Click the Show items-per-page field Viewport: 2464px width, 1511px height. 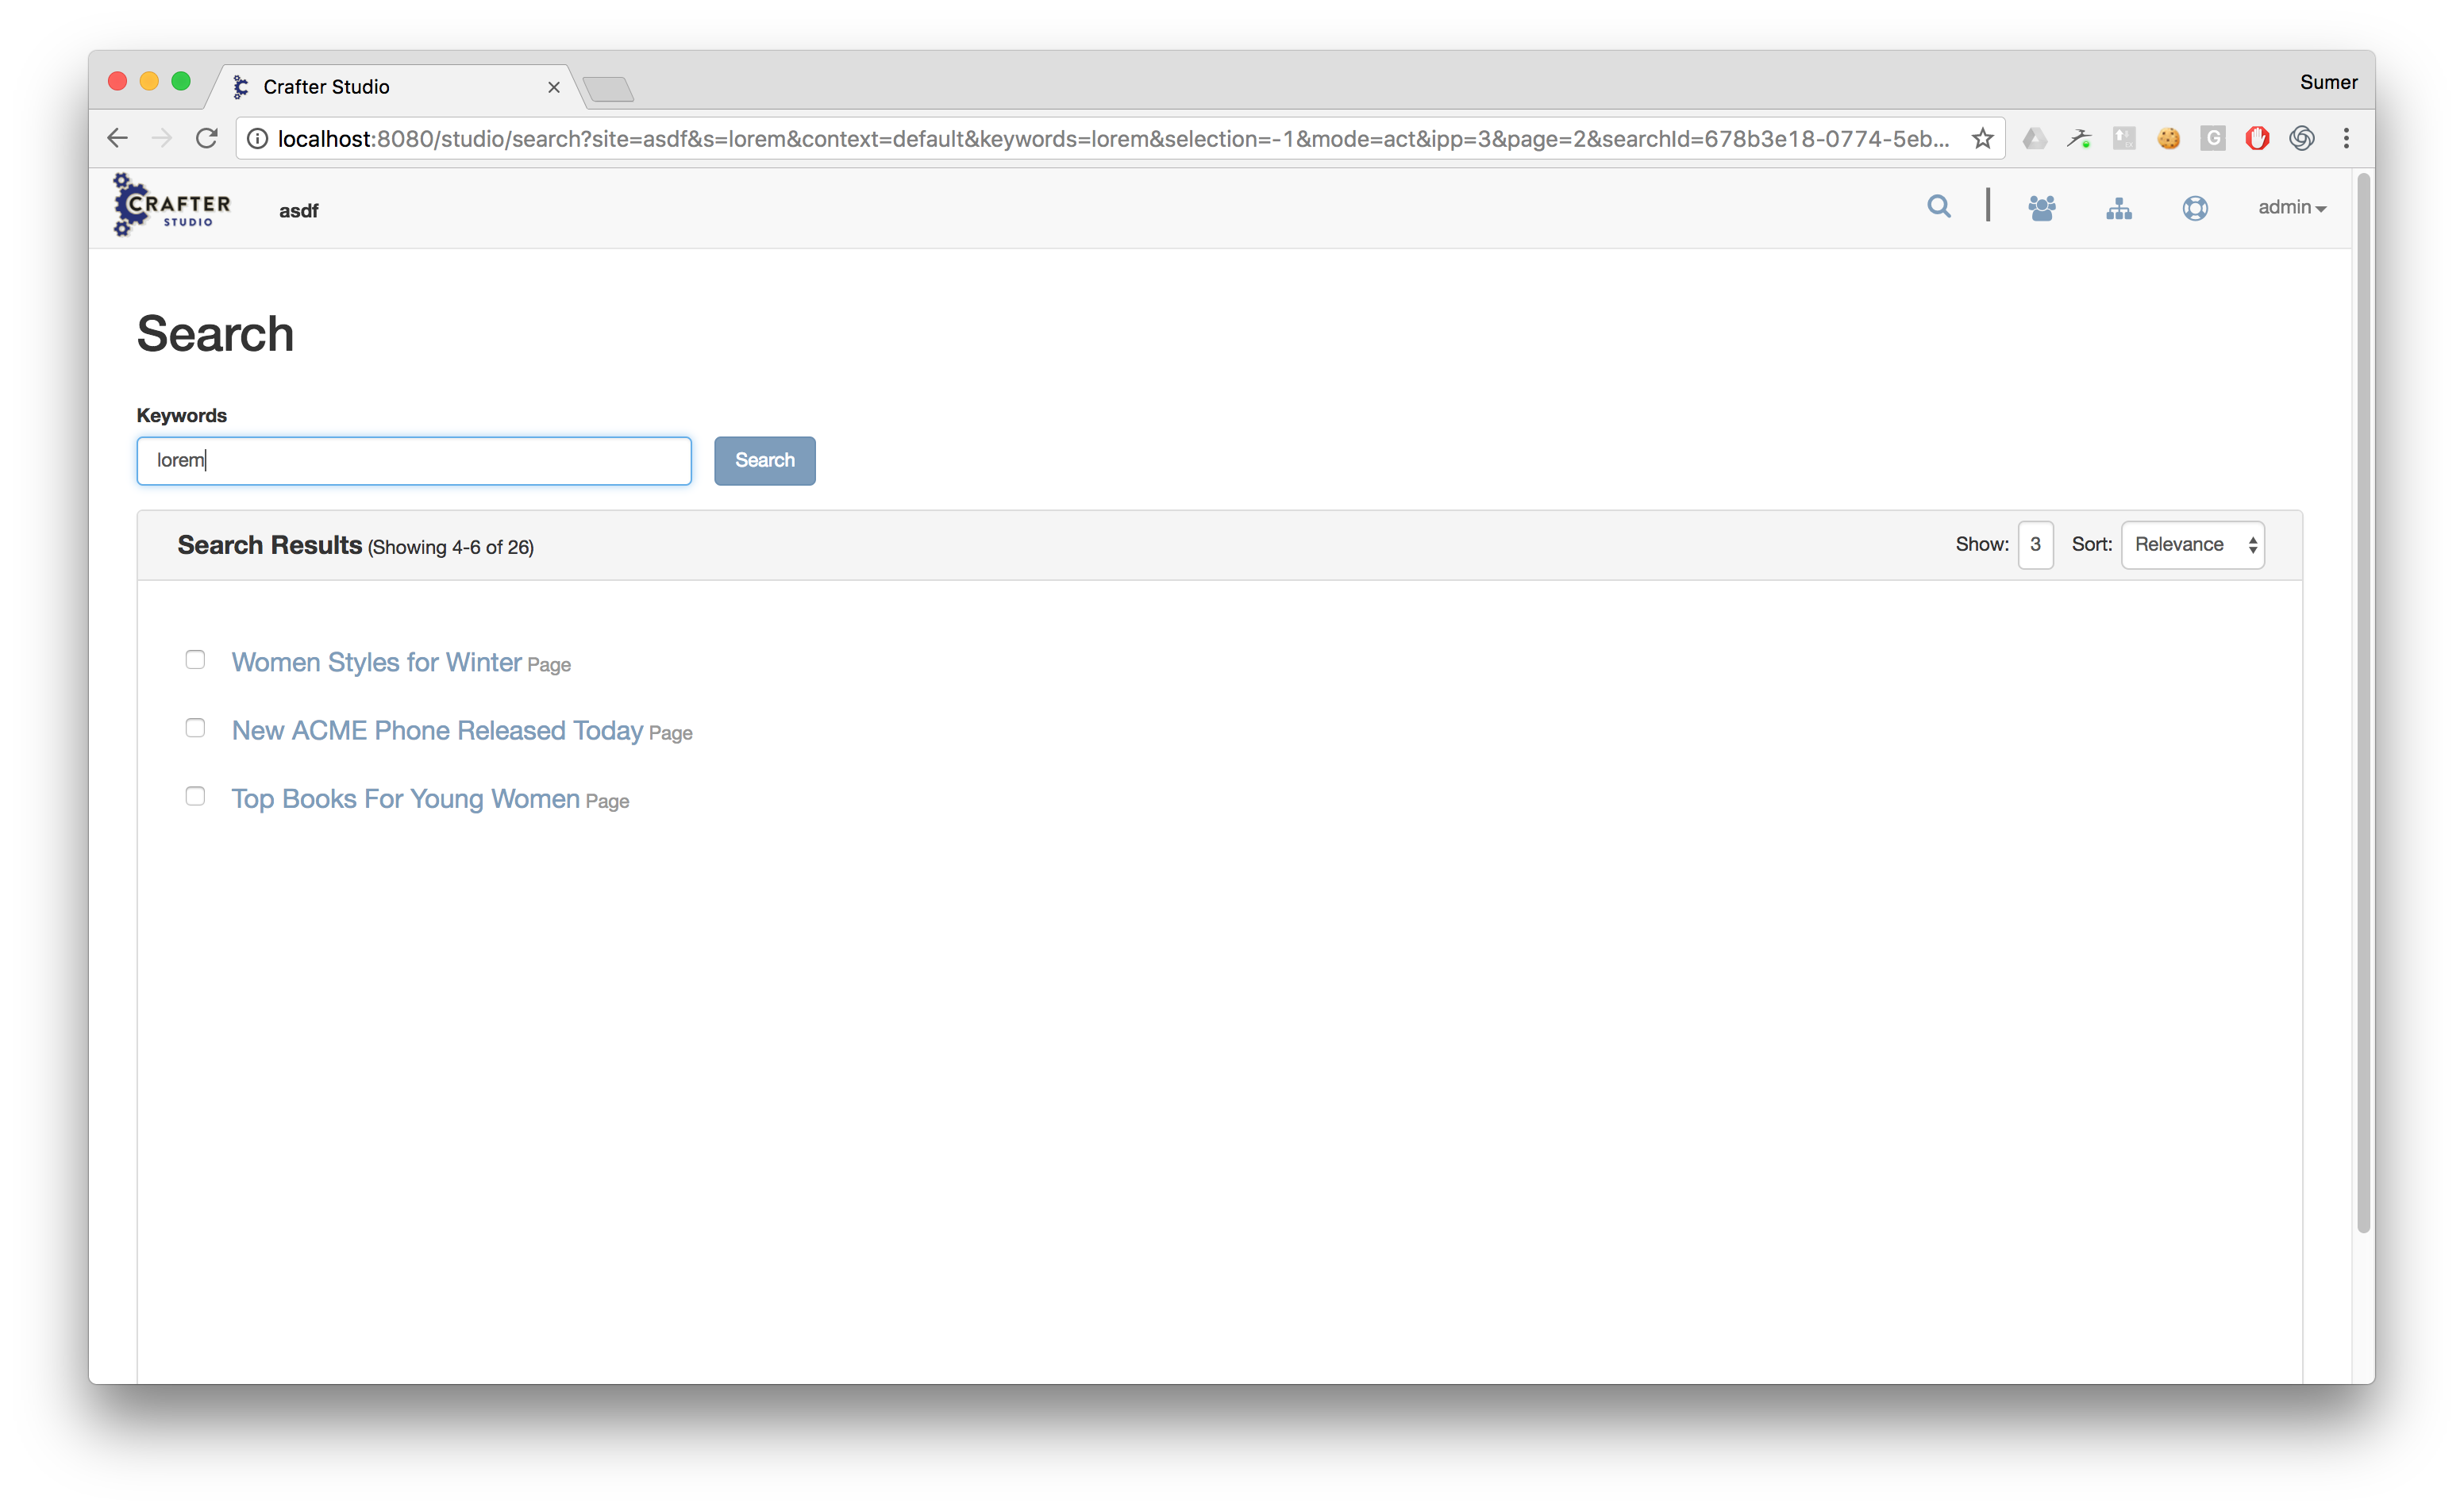pyautogui.click(x=2035, y=545)
